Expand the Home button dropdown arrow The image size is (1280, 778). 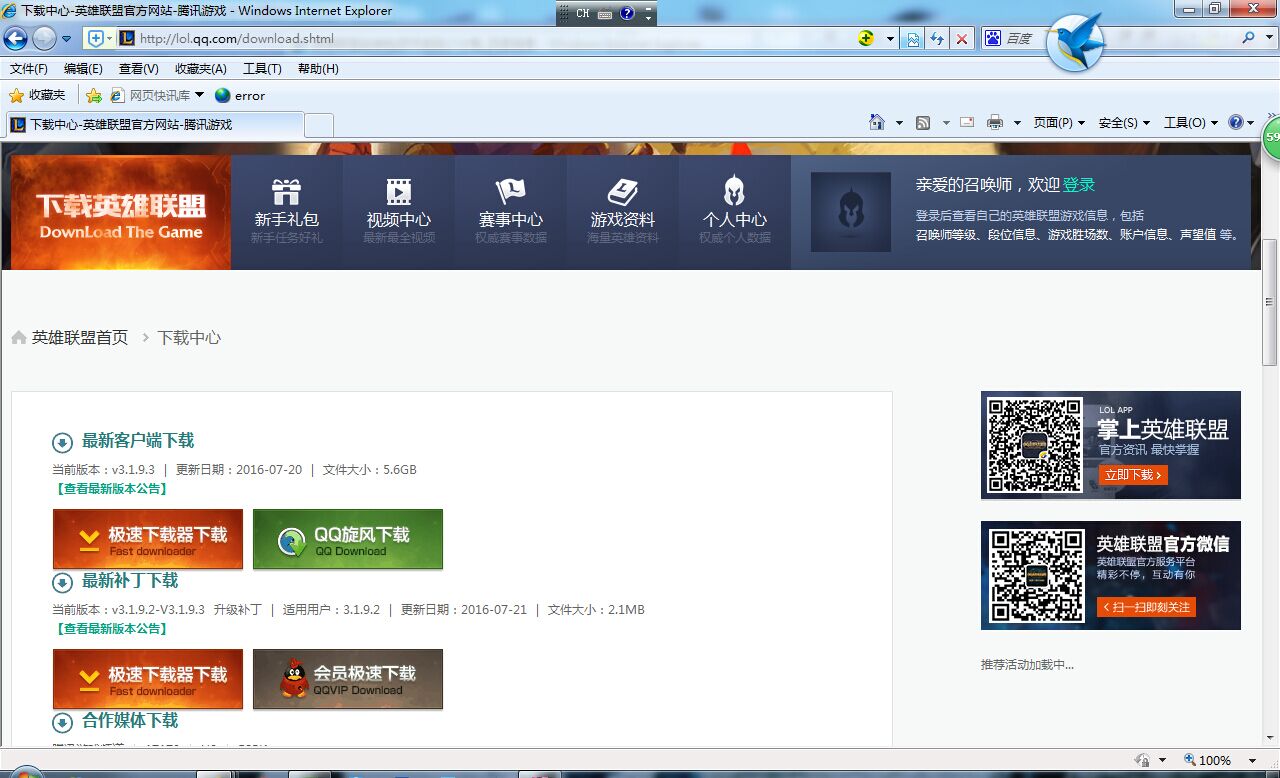point(899,123)
